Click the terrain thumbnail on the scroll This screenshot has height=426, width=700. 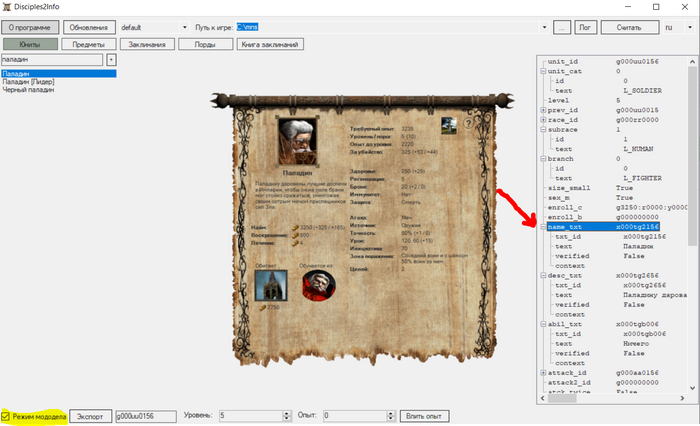coord(449,123)
